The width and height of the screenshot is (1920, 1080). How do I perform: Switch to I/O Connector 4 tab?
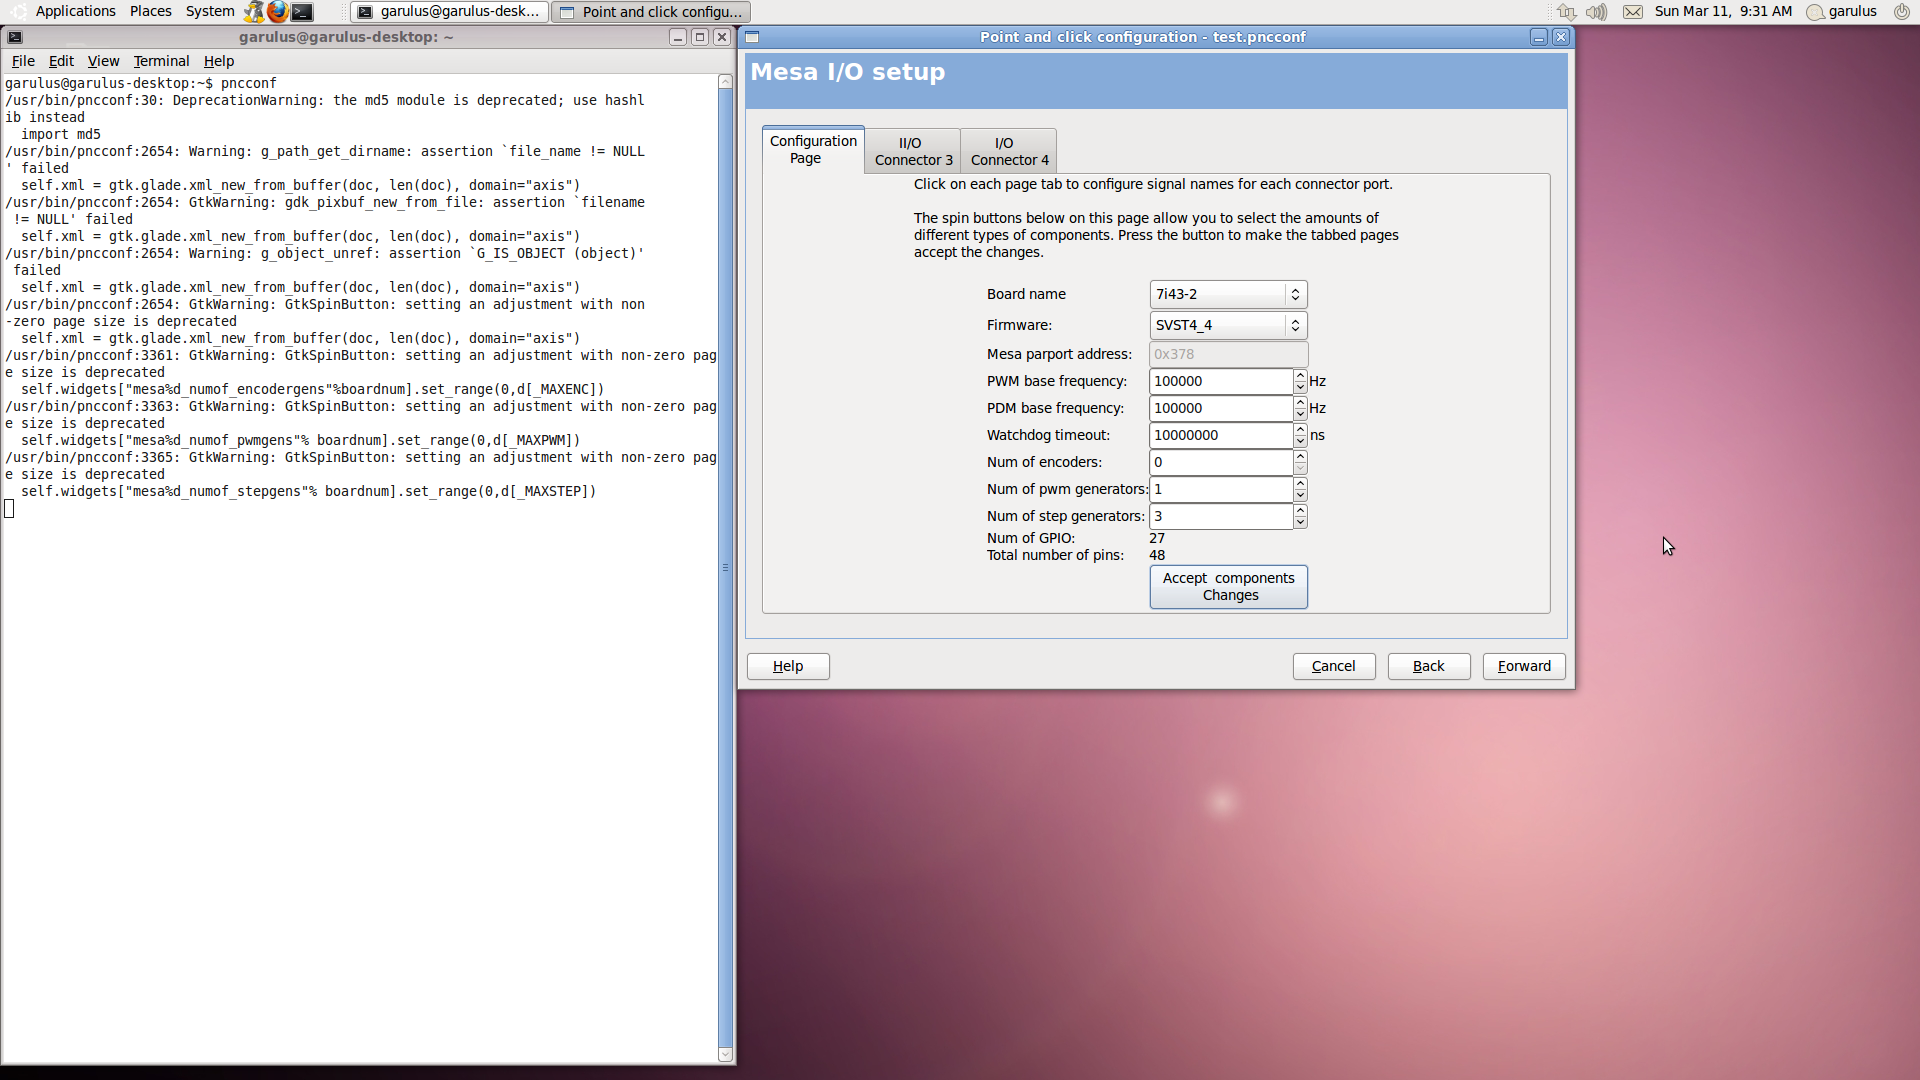(x=1009, y=151)
